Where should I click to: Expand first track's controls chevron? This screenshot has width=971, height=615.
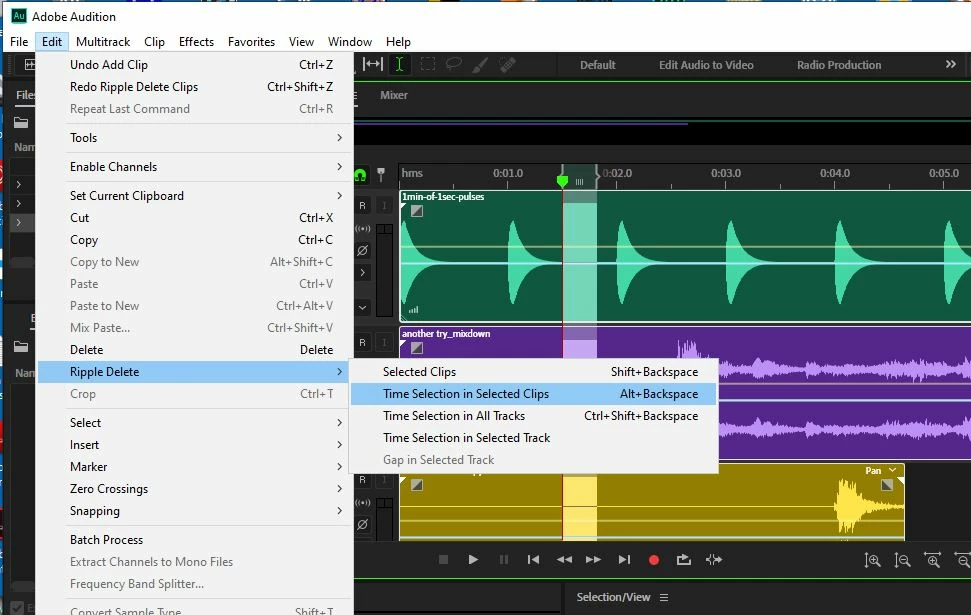tap(362, 273)
